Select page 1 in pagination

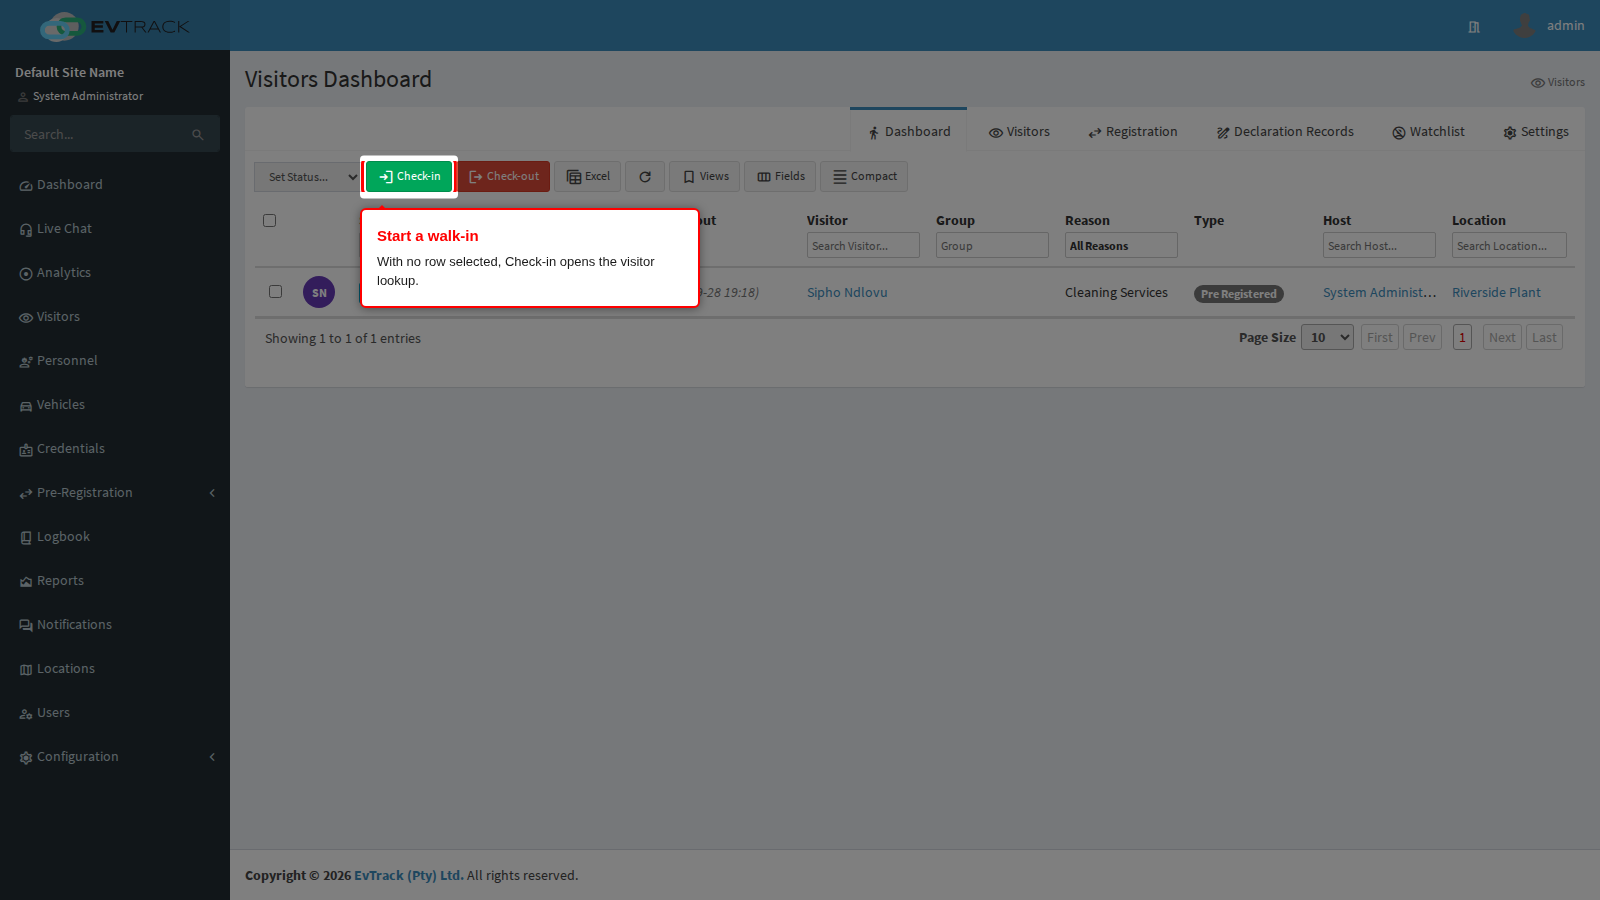(x=1462, y=338)
